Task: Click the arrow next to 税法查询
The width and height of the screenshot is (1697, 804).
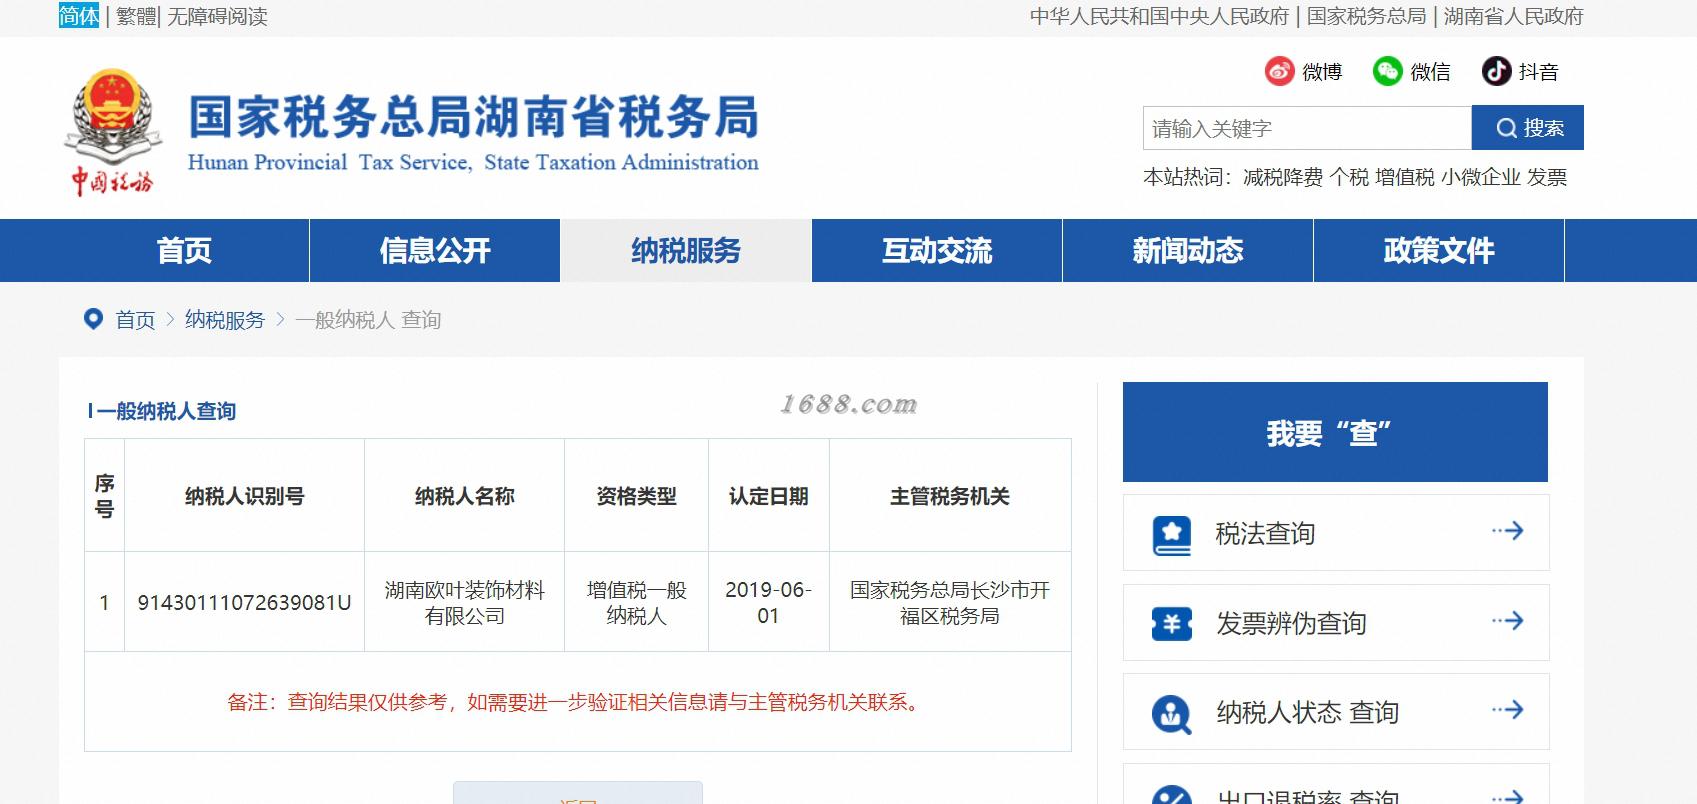Action: coord(1507,531)
